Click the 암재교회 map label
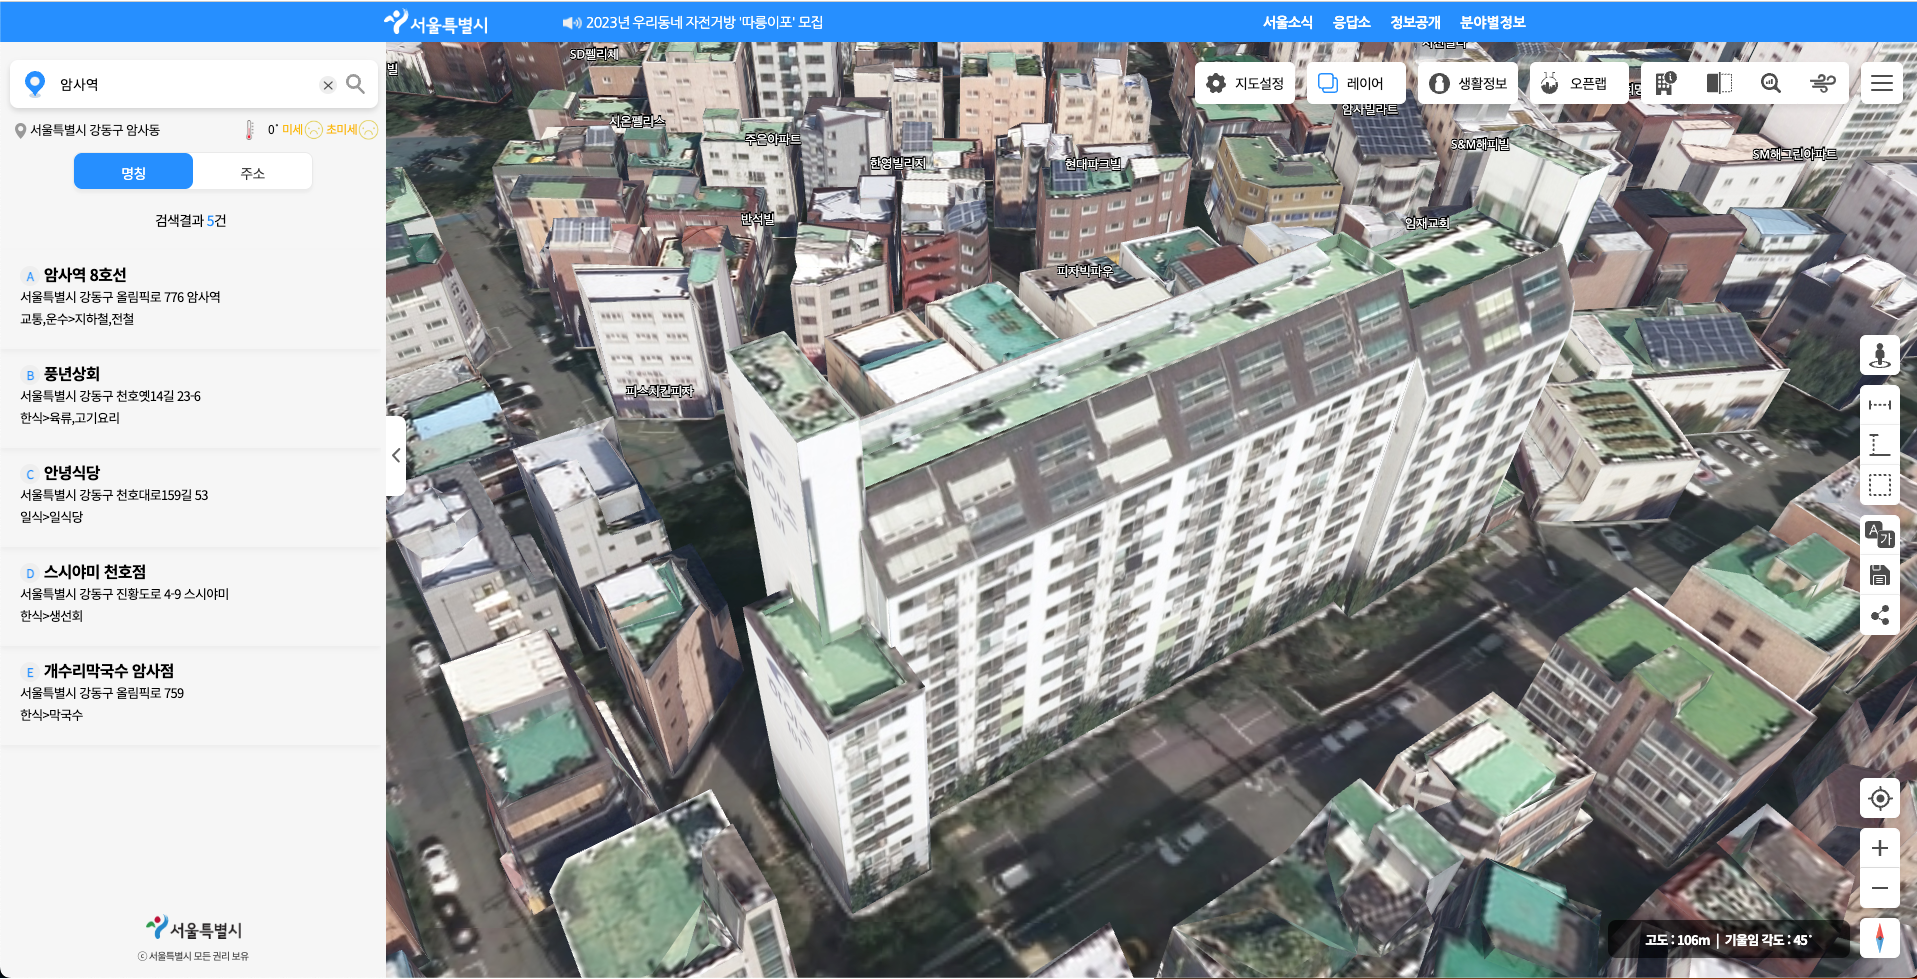This screenshot has width=1917, height=979. click(1427, 223)
